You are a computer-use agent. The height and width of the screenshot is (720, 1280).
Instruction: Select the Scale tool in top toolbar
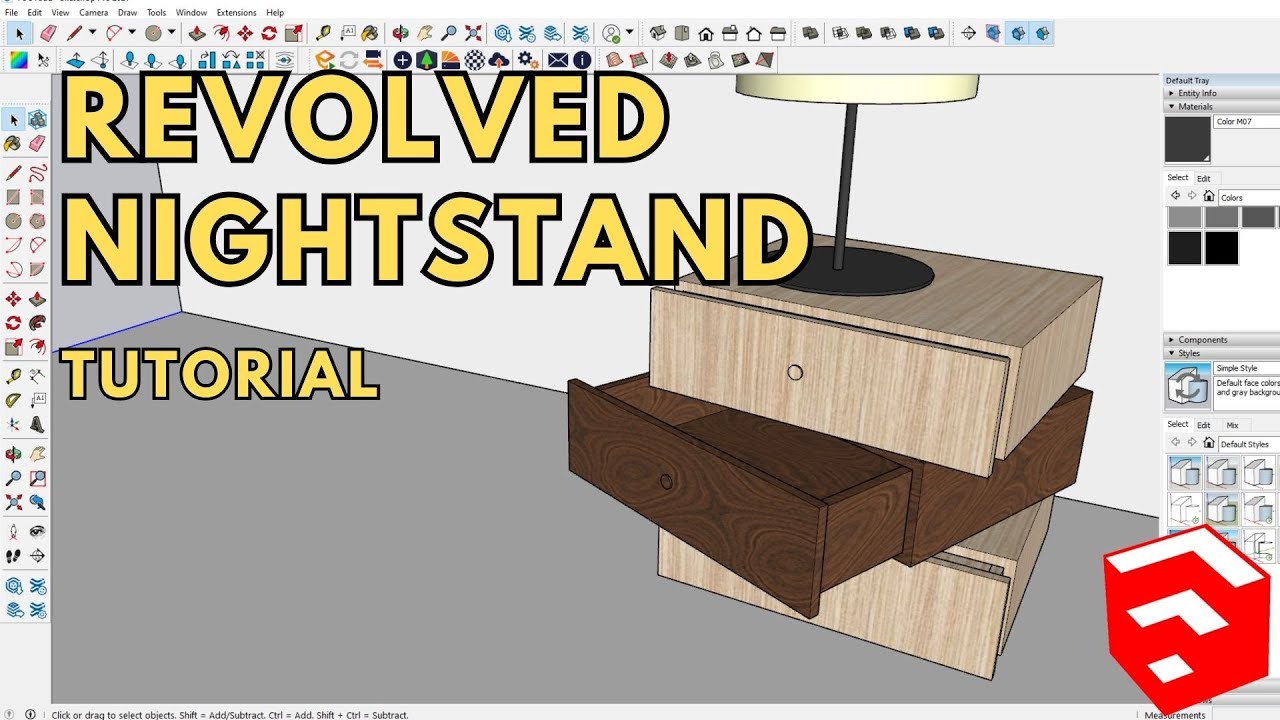click(293, 33)
